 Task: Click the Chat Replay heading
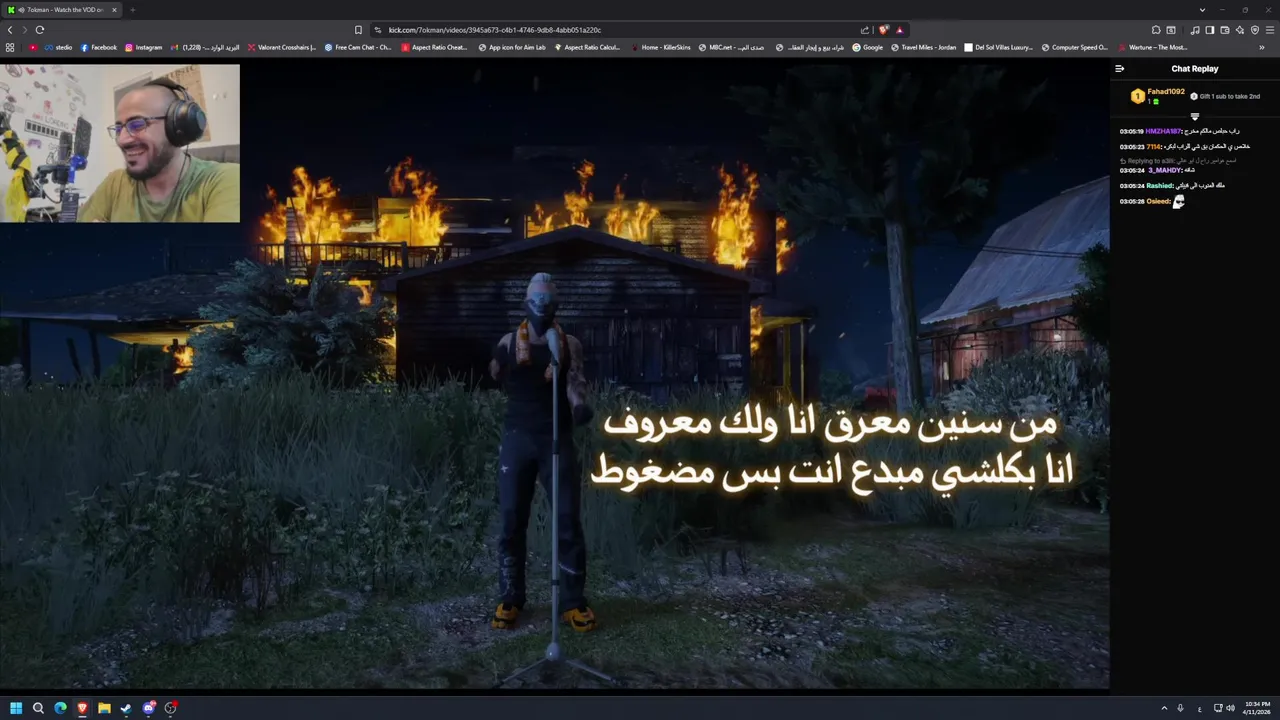[x=1194, y=69]
